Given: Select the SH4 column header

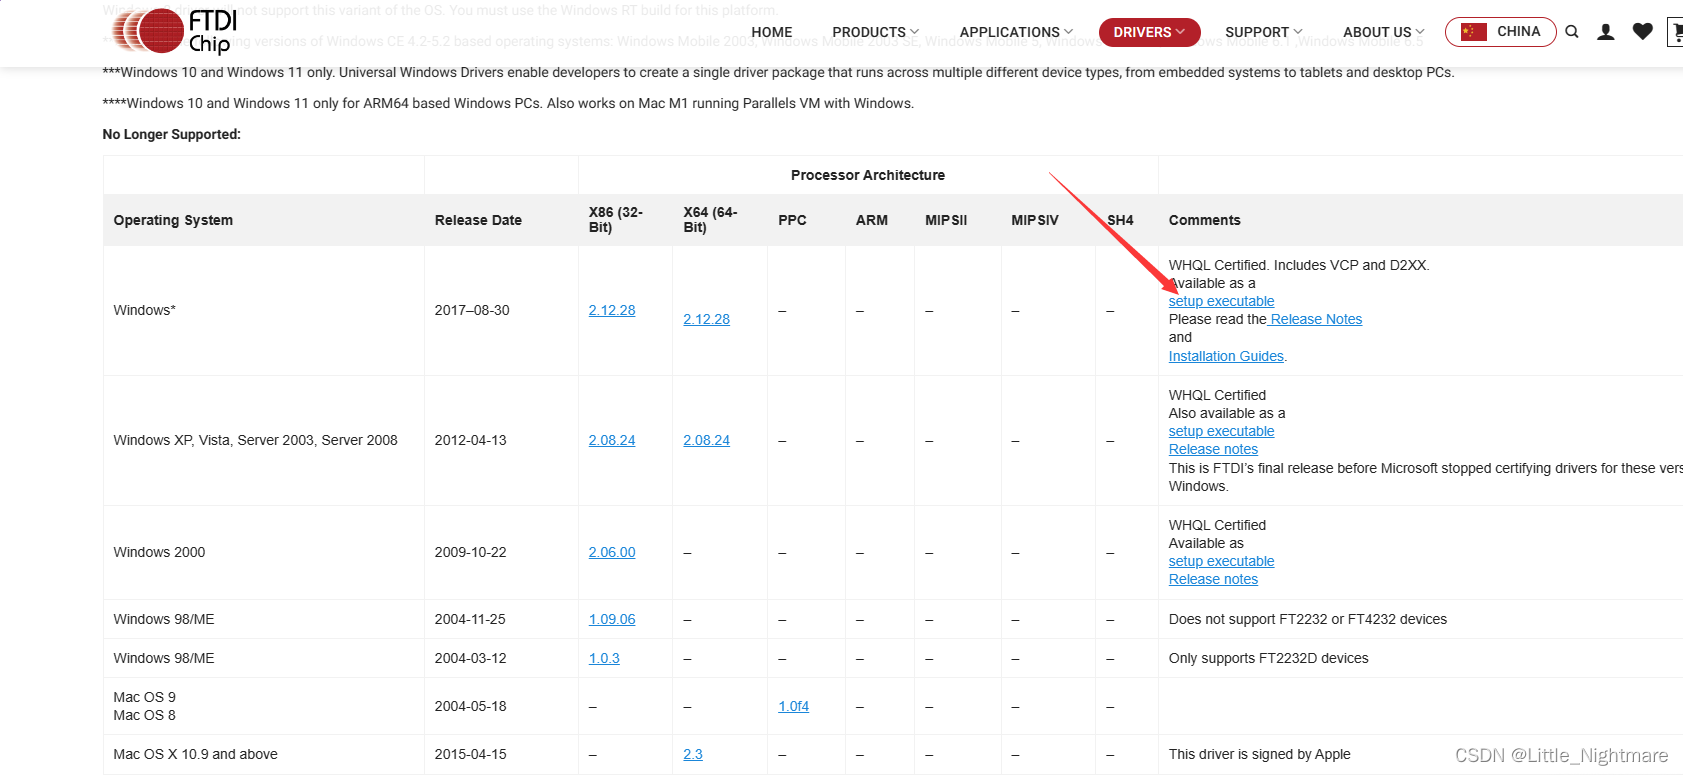Looking at the screenshot, I should coord(1120,220).
